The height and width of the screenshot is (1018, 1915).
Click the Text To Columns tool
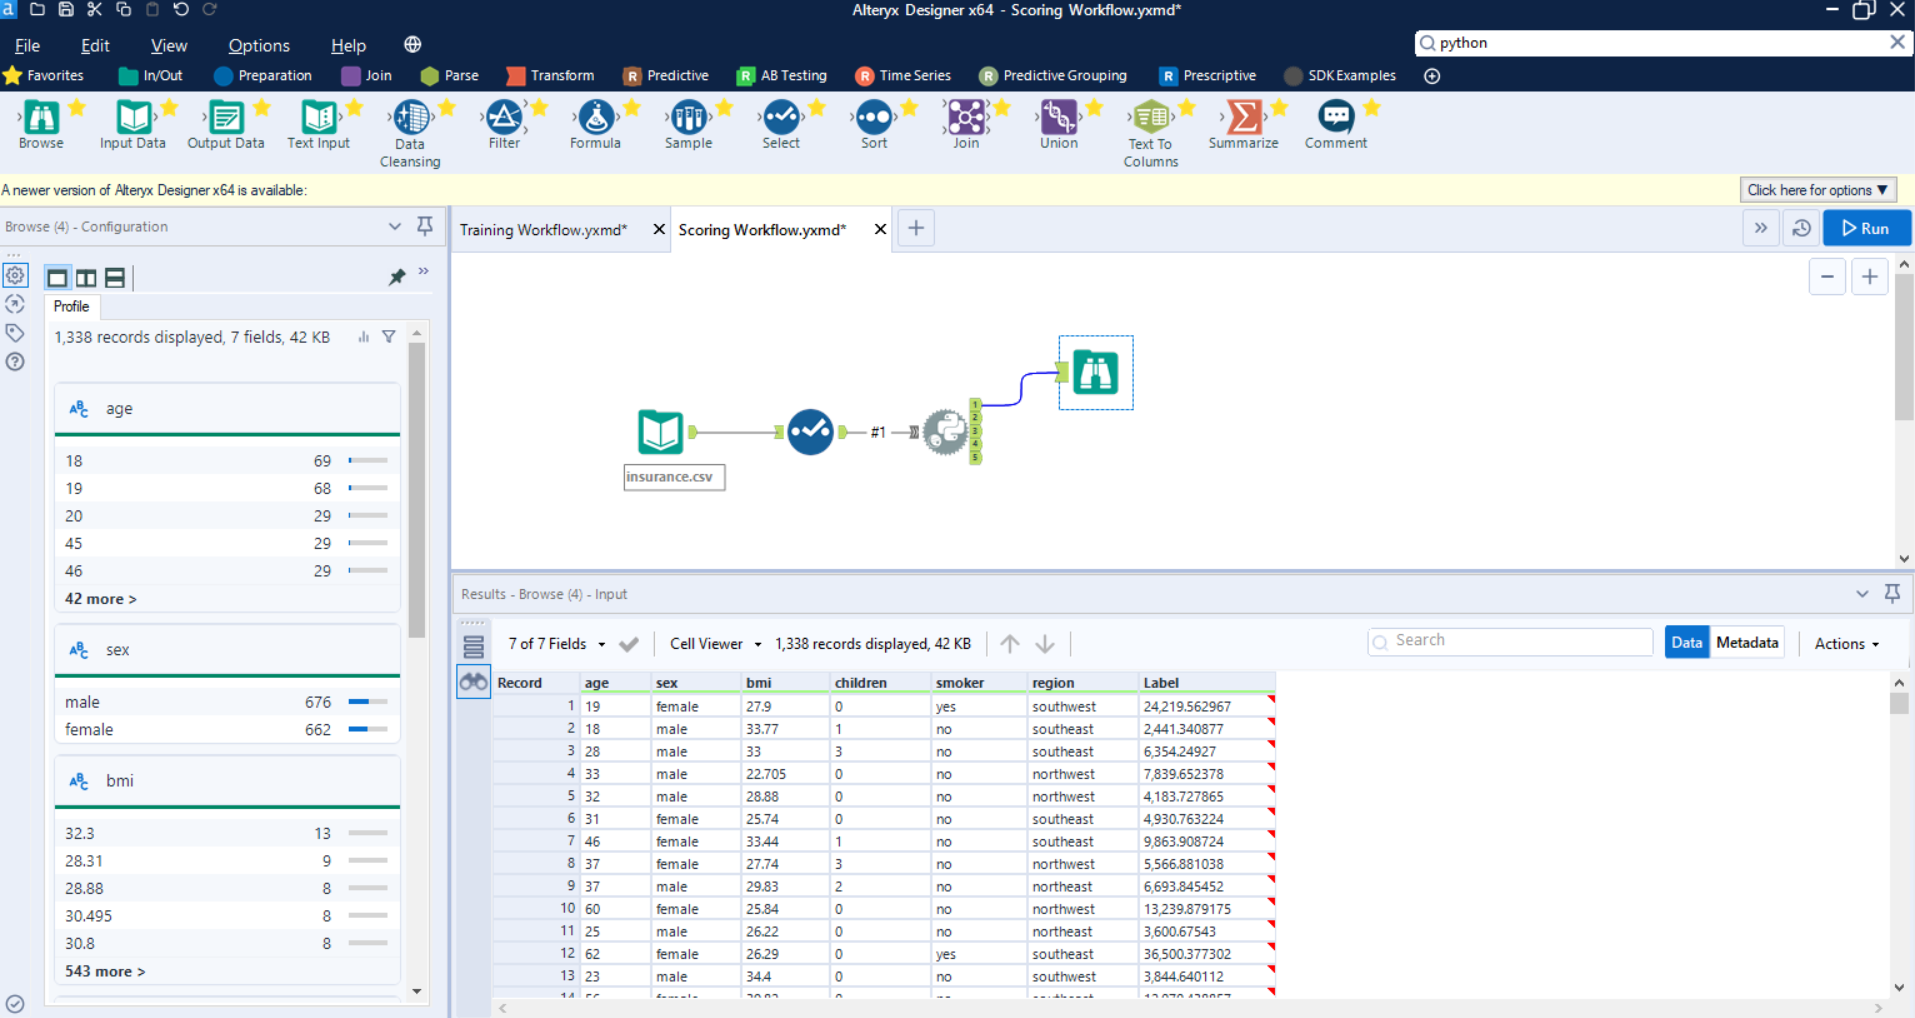pos(1150,118)
